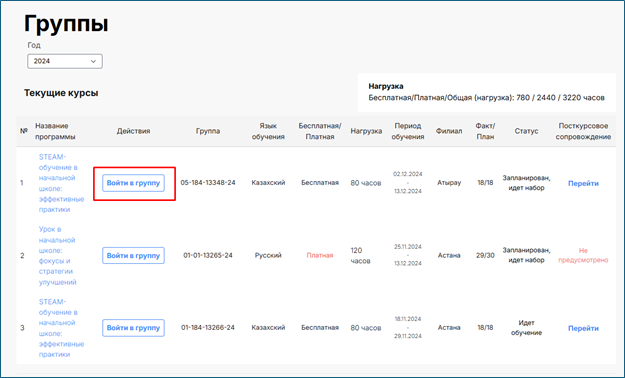The image size is (625, 378).
Task: Click the 'Не предусмотрено' text in row 2
Action: (583, 255)
